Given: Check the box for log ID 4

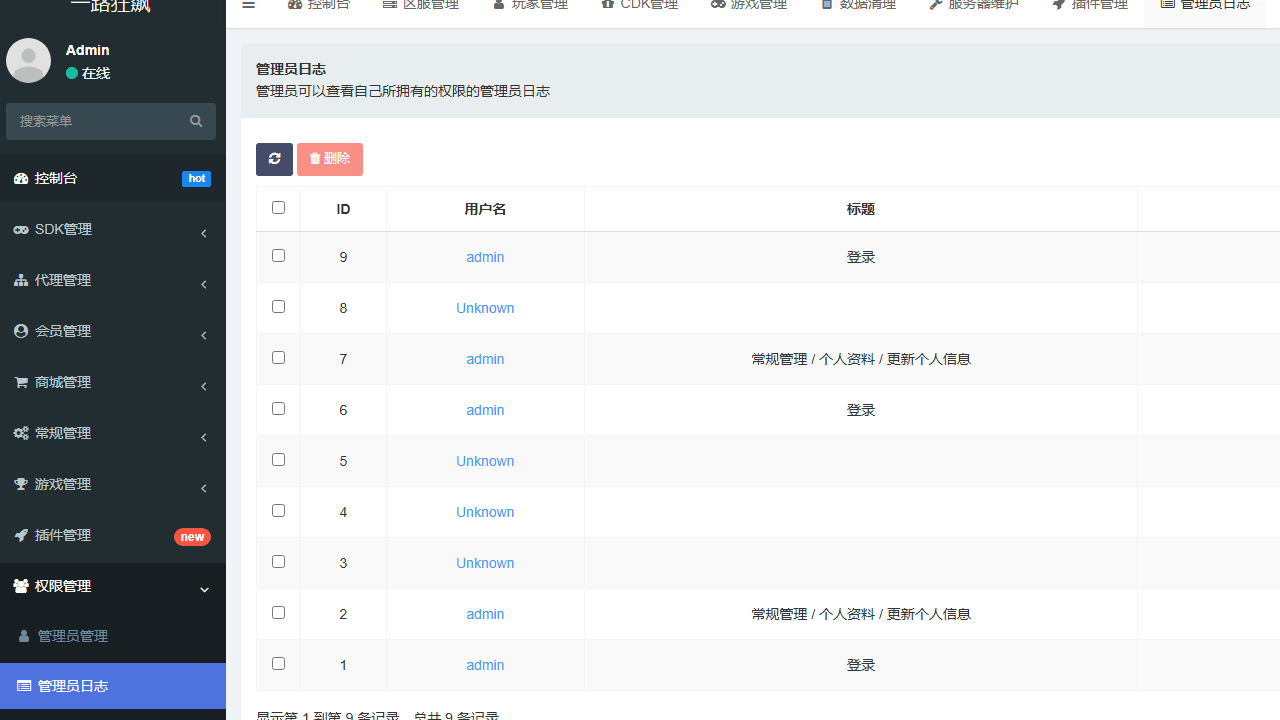Looking at the screenshot, I should pos(278,511).
